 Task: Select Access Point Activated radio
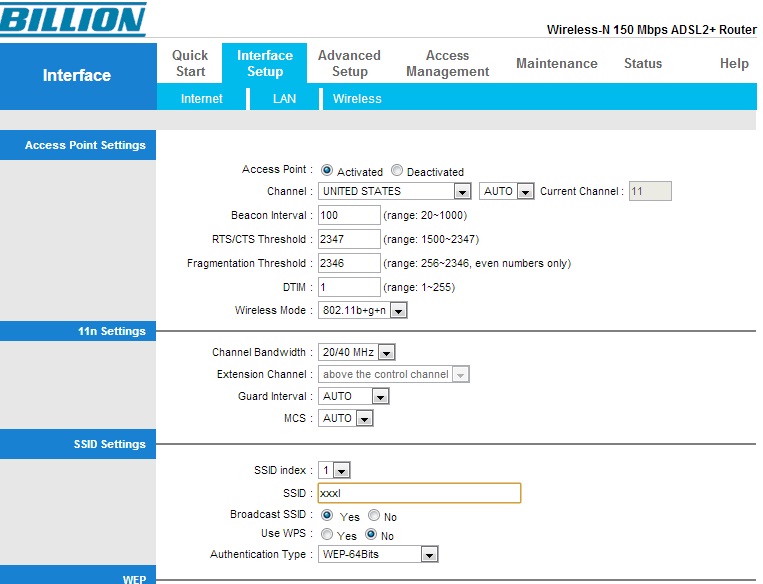pyautogui.click(x=327, y=170)
